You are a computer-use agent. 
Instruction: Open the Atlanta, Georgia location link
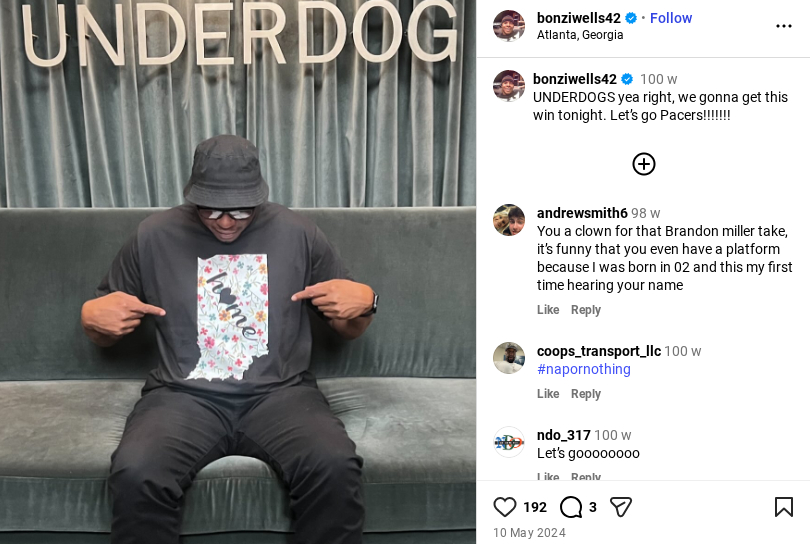pyautogui.click(x=580, y=35)
